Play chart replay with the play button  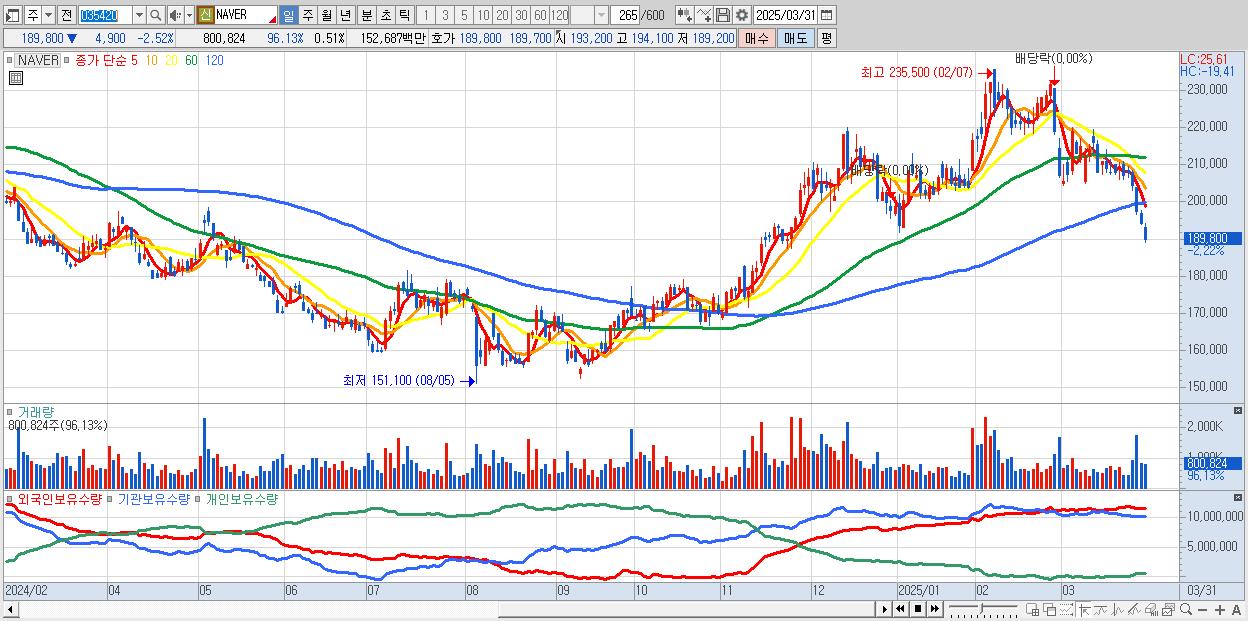884,609
